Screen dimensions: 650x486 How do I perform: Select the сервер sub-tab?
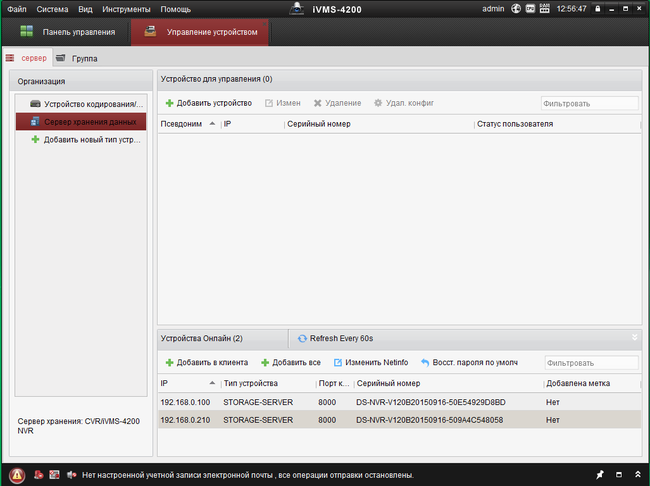[x=27, y=58]
